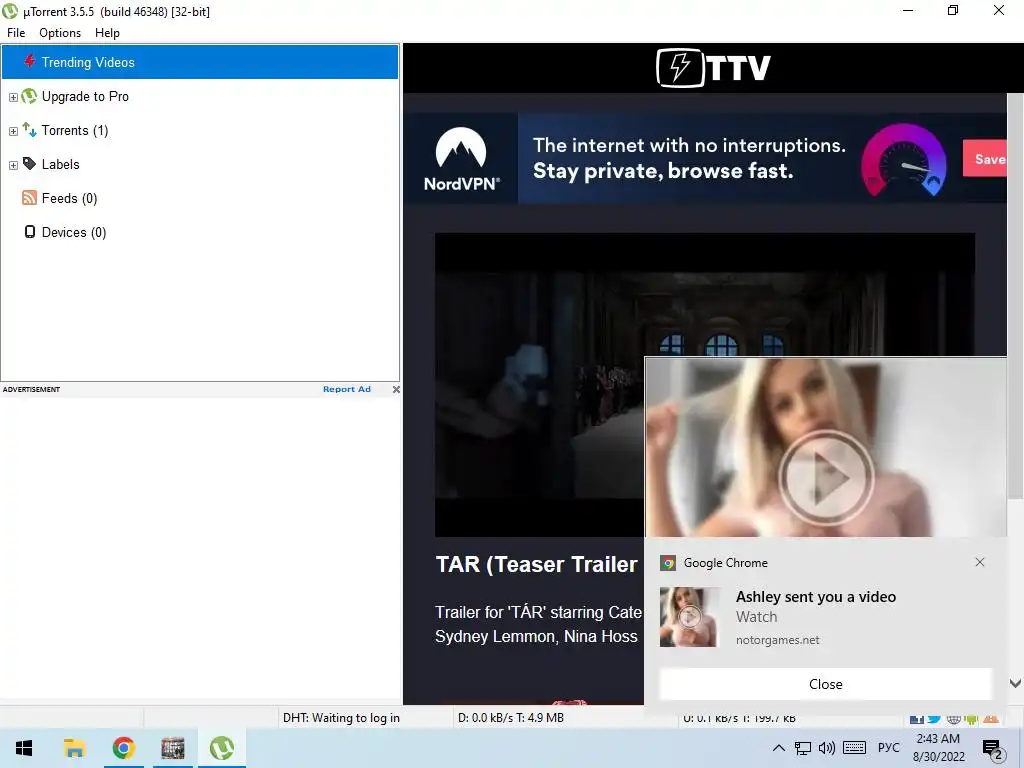Image resolution: width=1024 pixels, height=768 pixels.
Task: Click the Facebook status bar icon
Action: pos(916,719)
